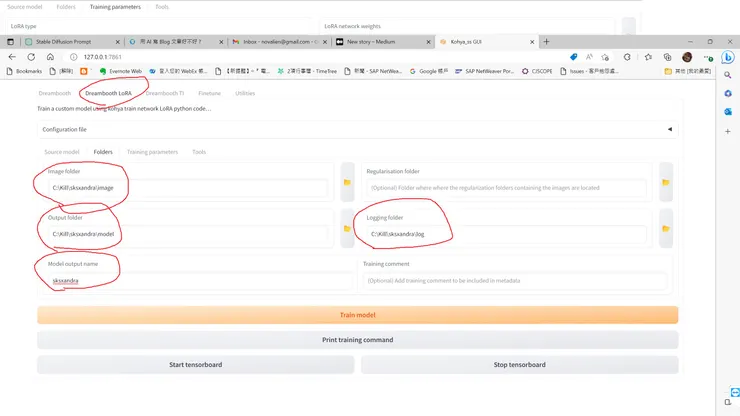Reload the current page
The image size is (740, 416).
tap(31, 57)
